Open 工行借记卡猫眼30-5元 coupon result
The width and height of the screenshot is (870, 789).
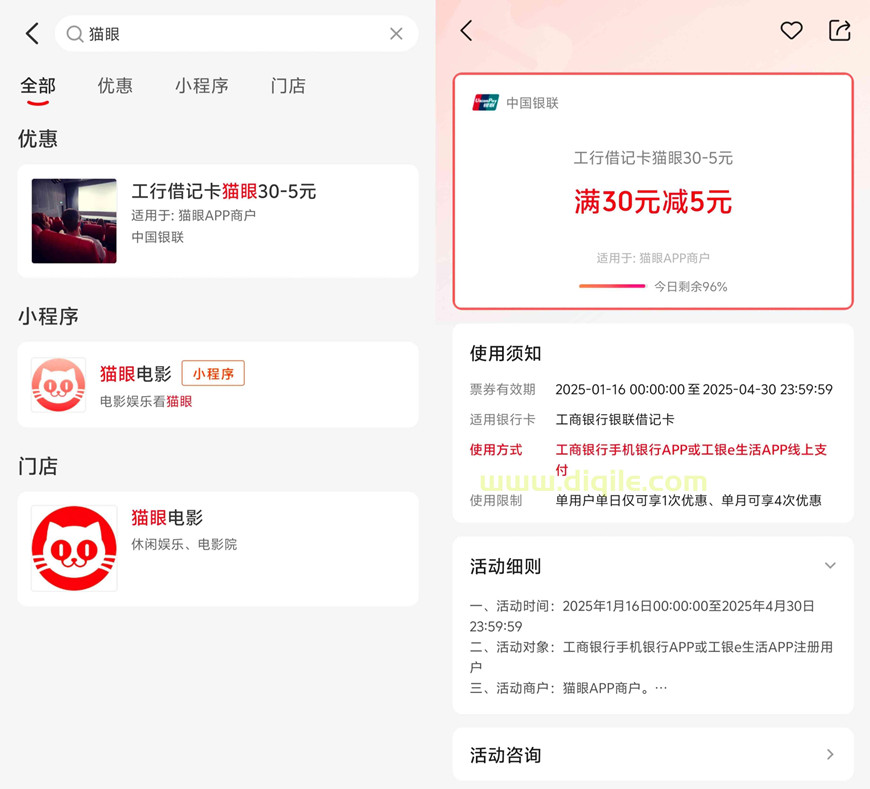point(218,221)
